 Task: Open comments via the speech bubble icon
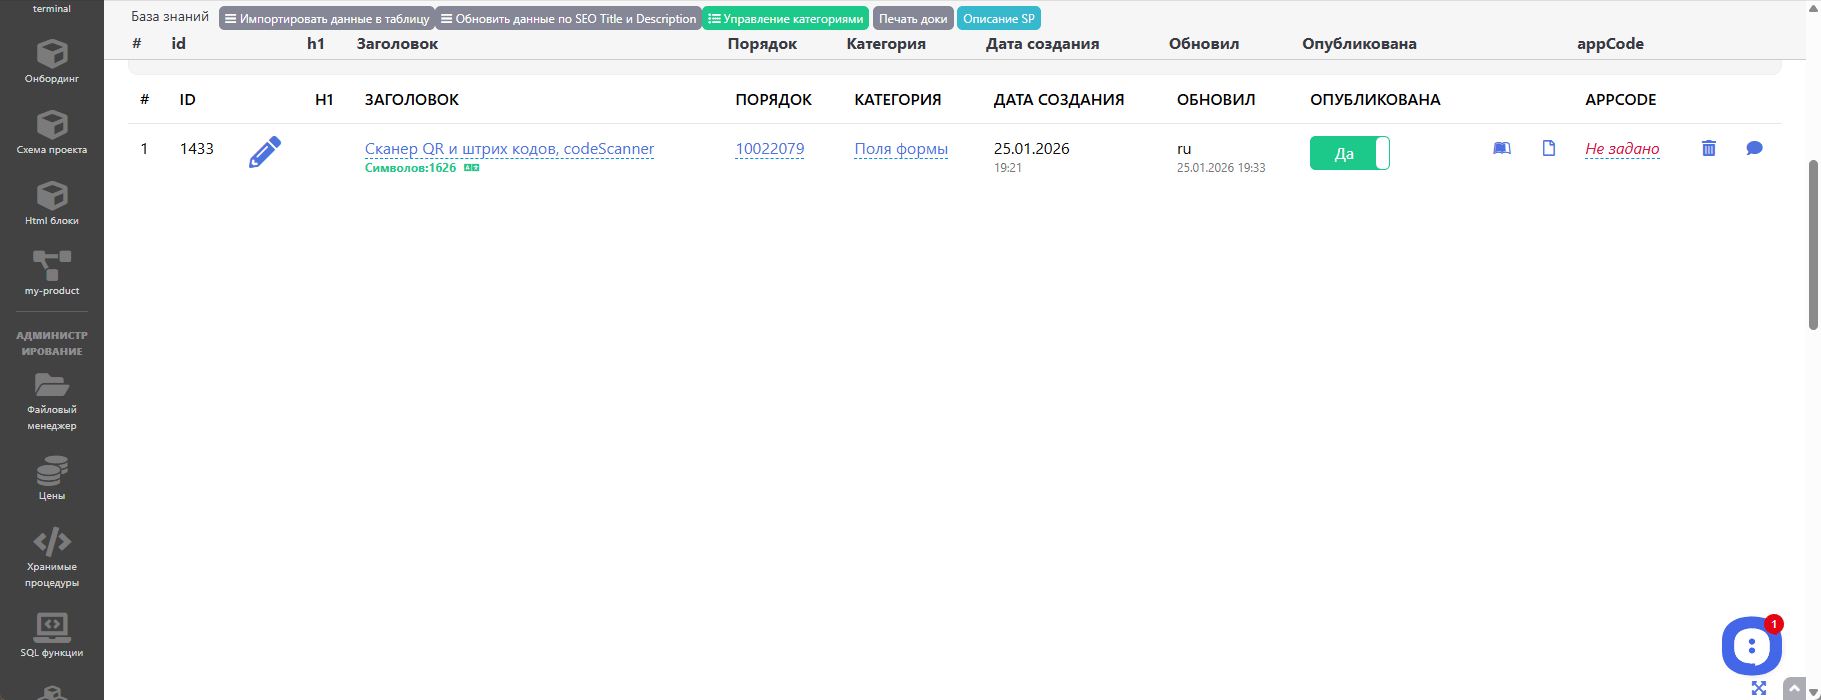pyautogui.click(x=1754, y=148)
